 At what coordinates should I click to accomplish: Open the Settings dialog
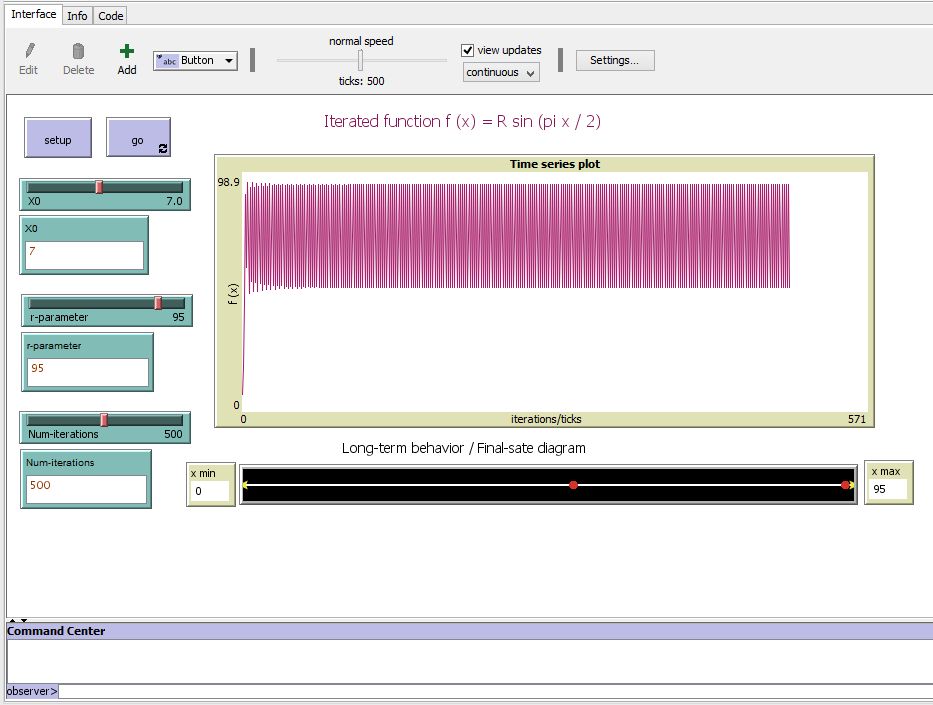(614, 60)
